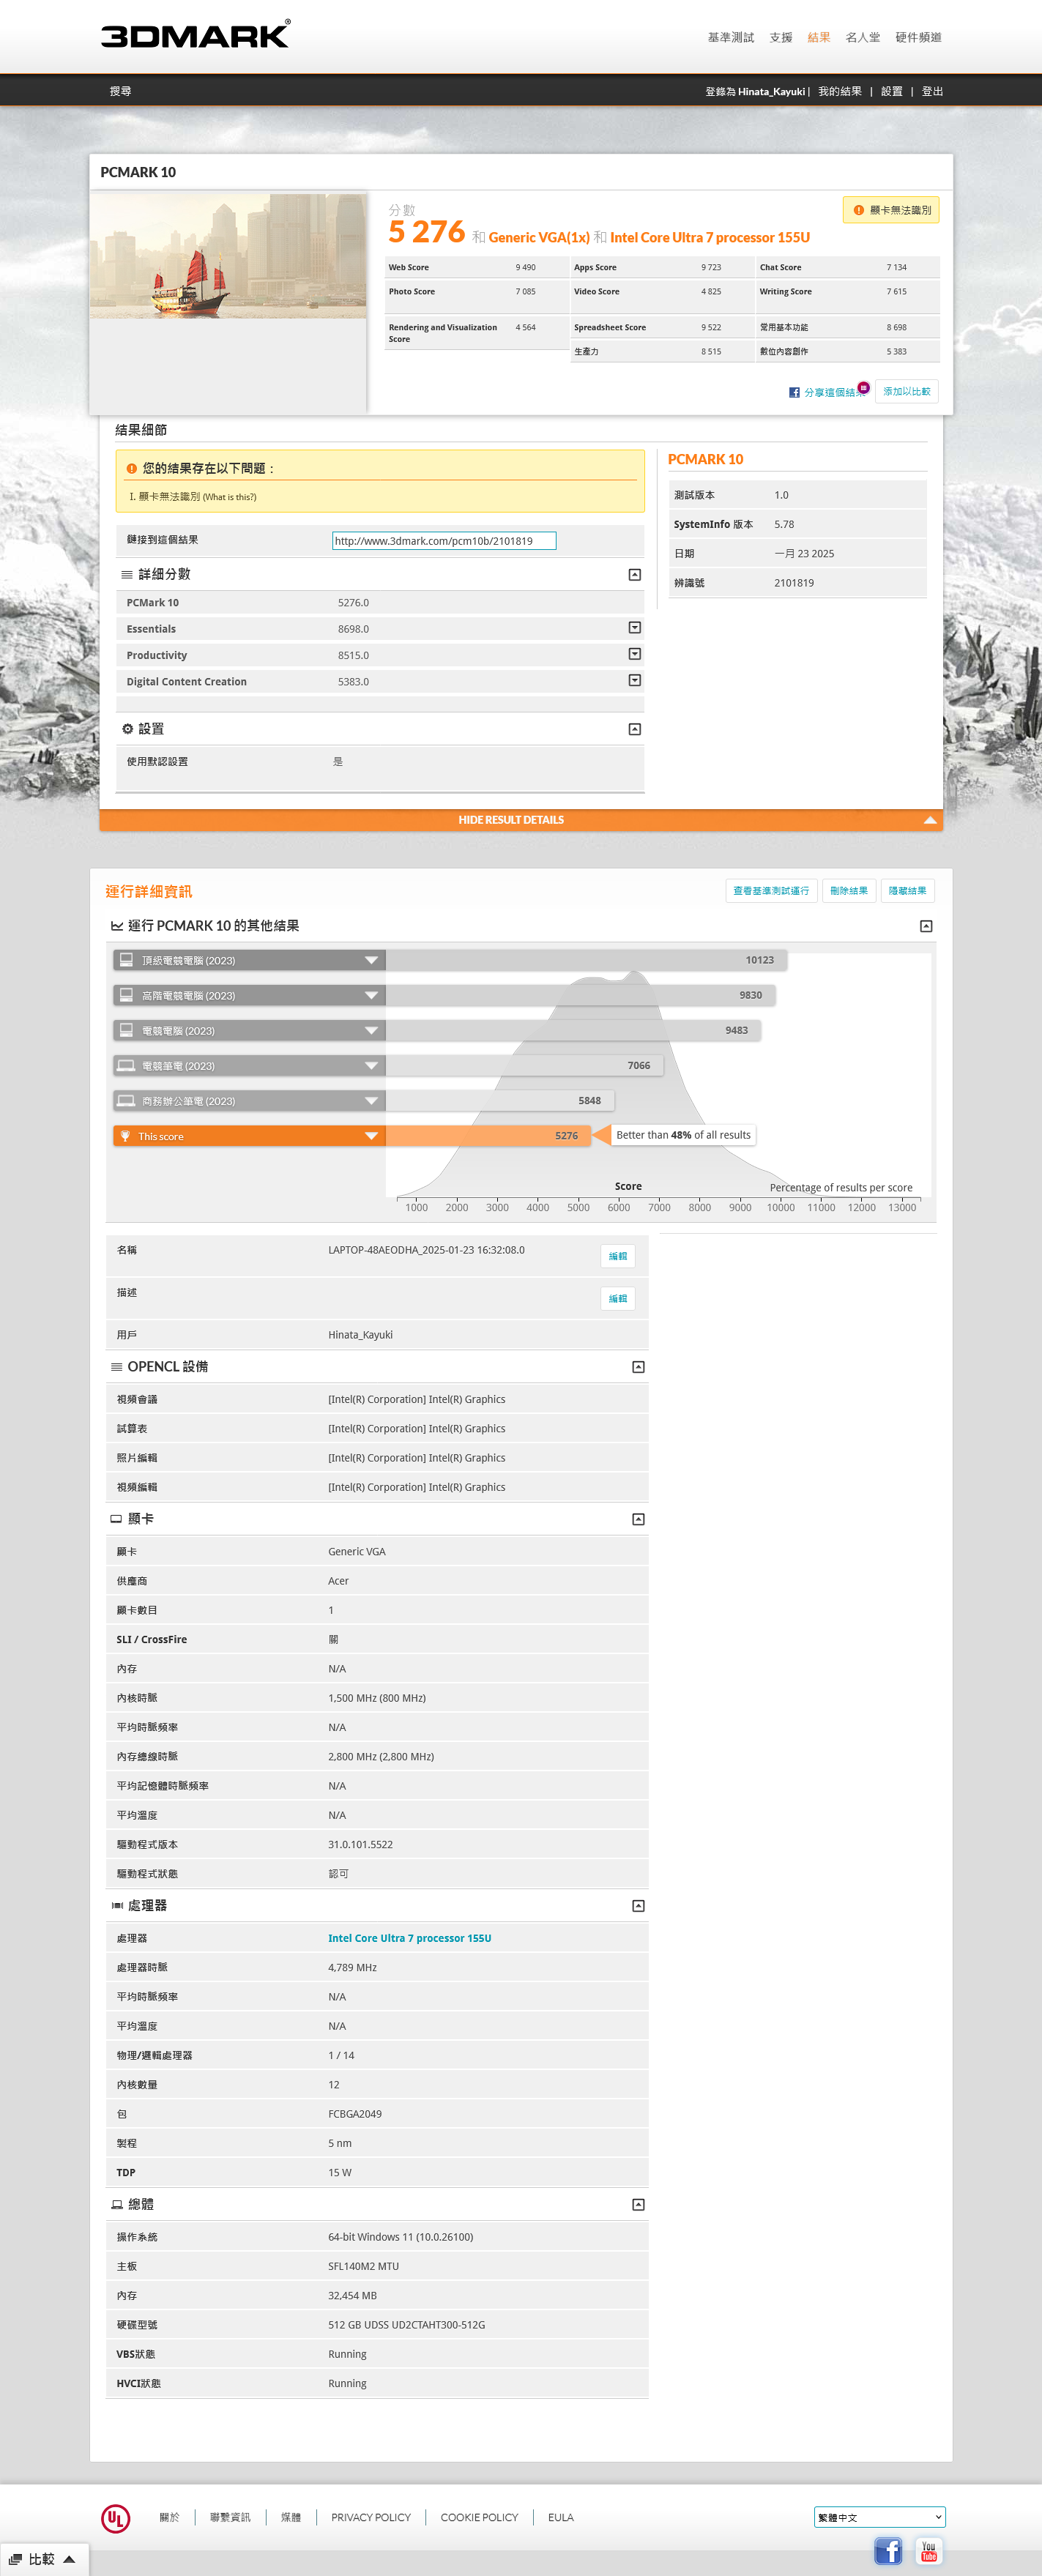Click the list icon beside 詳細分數
The image size is (1042, 2576).
pos(127,575)
